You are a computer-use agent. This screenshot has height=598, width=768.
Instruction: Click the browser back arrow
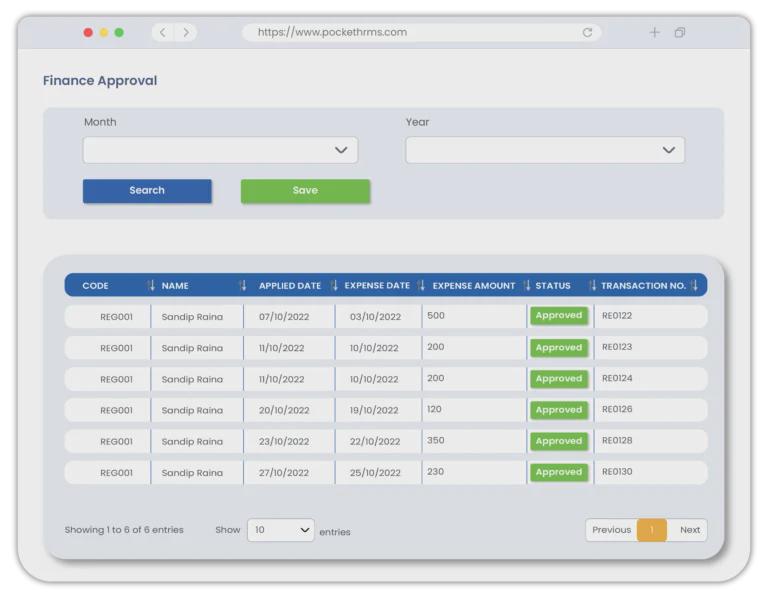click(164, 33)
